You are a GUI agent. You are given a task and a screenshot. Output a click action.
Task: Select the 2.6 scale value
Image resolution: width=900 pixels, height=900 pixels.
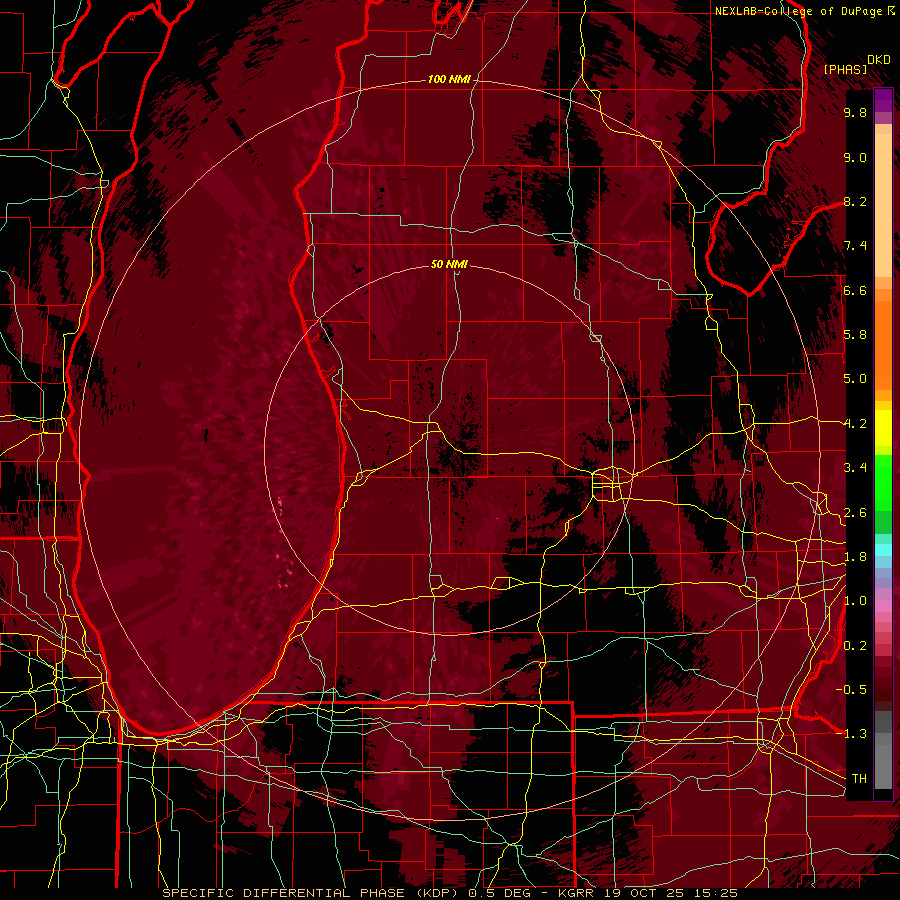(x=855, y=513)
